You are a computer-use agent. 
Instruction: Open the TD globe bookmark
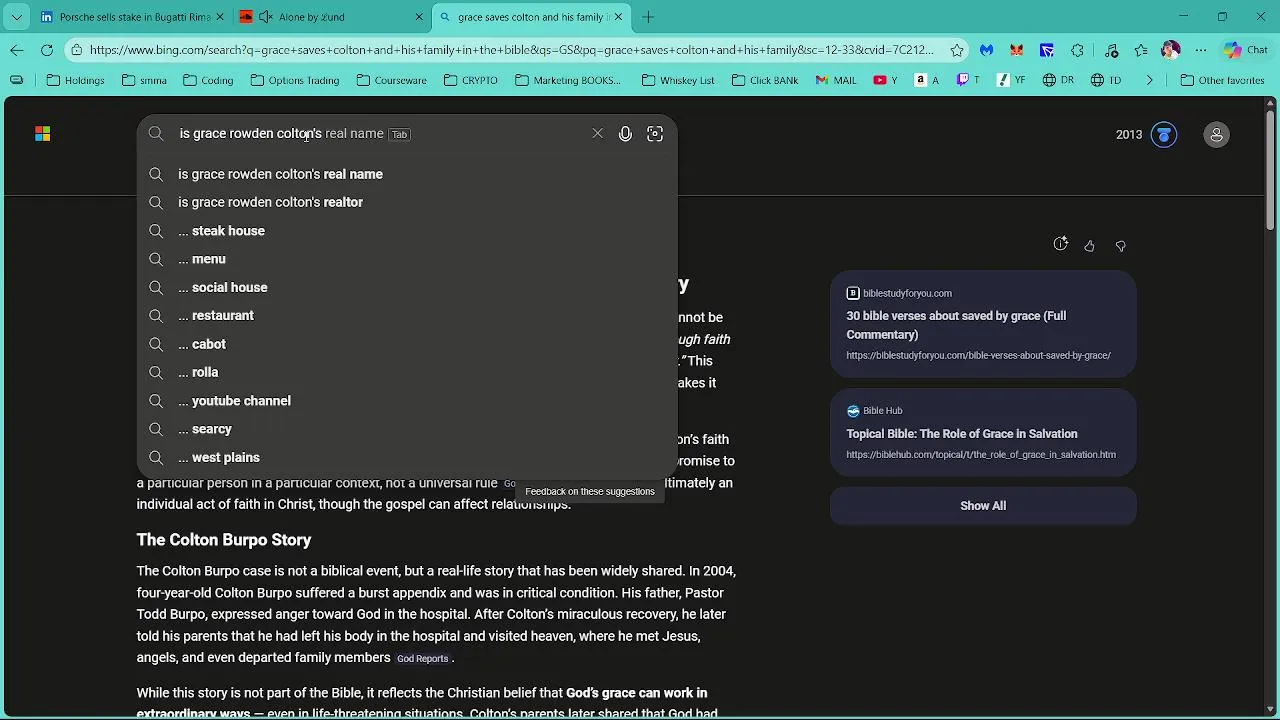tap(1105, 80)
